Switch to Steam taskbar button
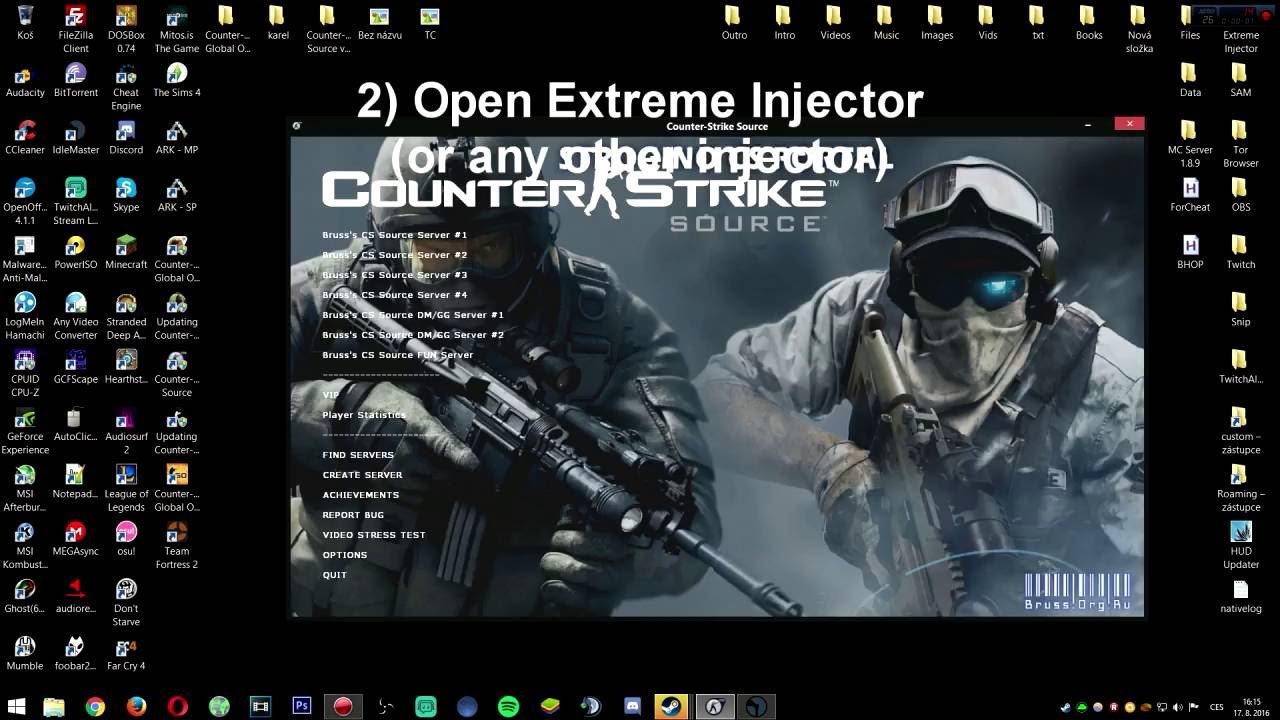 pos(673,707)
